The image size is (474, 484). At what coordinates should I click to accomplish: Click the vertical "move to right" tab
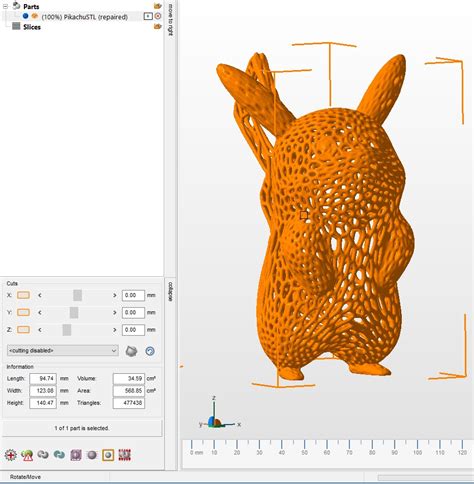click(171, 20)
